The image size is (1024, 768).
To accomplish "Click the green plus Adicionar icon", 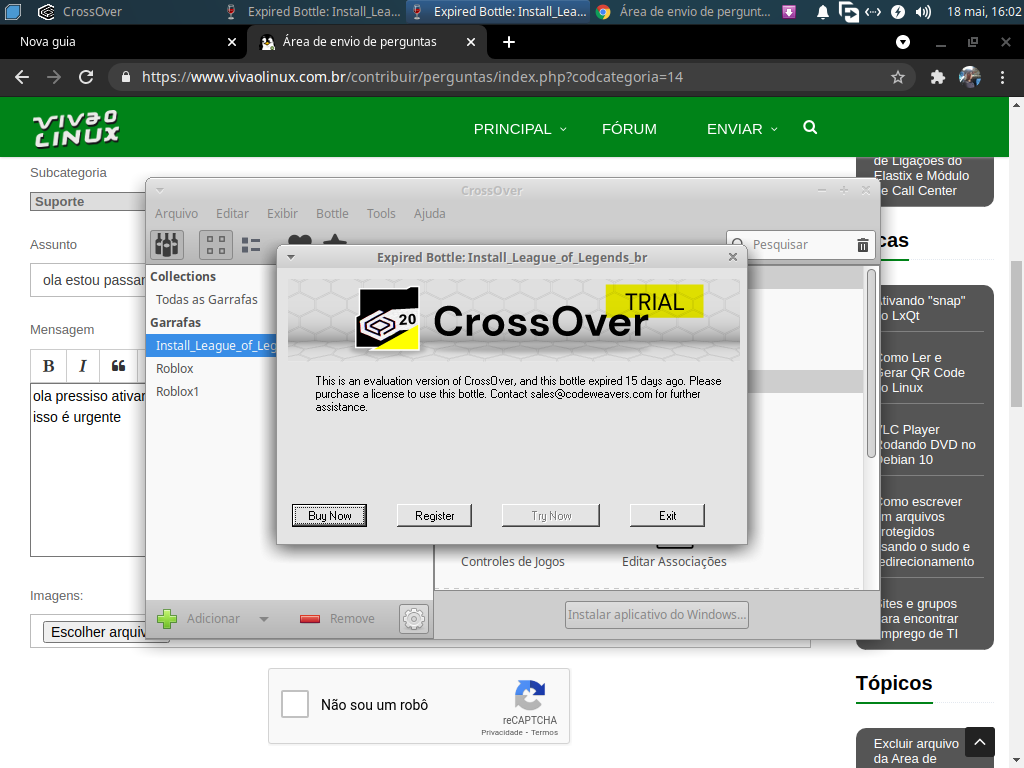I will [167, 618].
